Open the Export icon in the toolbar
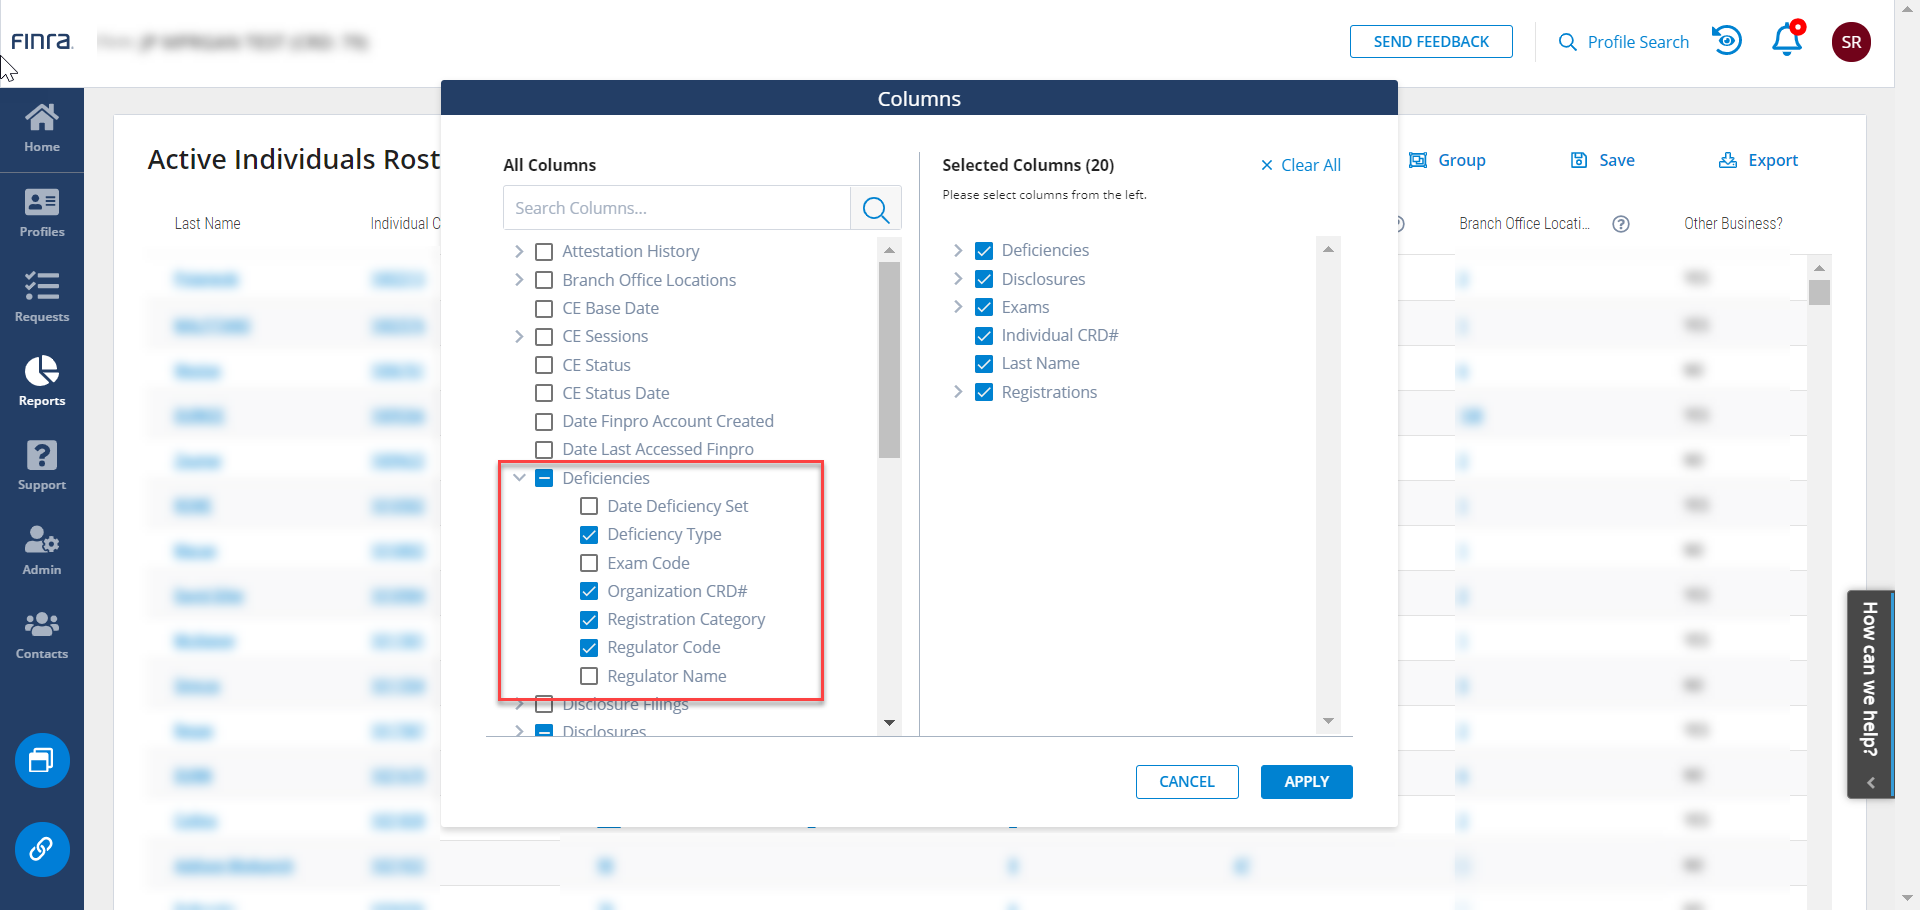1920x910 pixels. point(1728,160)
